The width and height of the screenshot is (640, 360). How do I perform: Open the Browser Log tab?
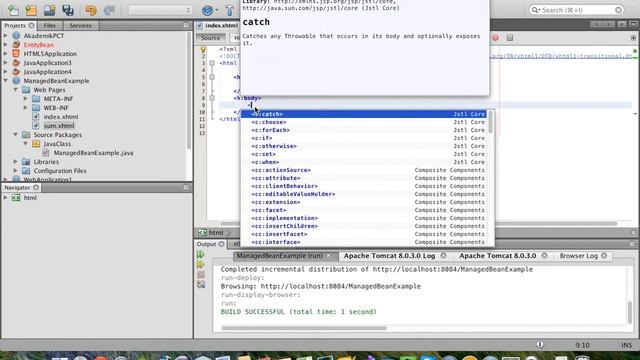[x=578, y=256]
